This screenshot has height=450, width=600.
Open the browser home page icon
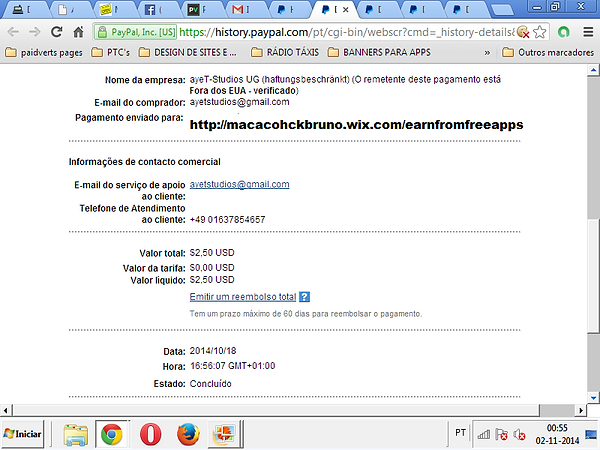click(78, 32)
